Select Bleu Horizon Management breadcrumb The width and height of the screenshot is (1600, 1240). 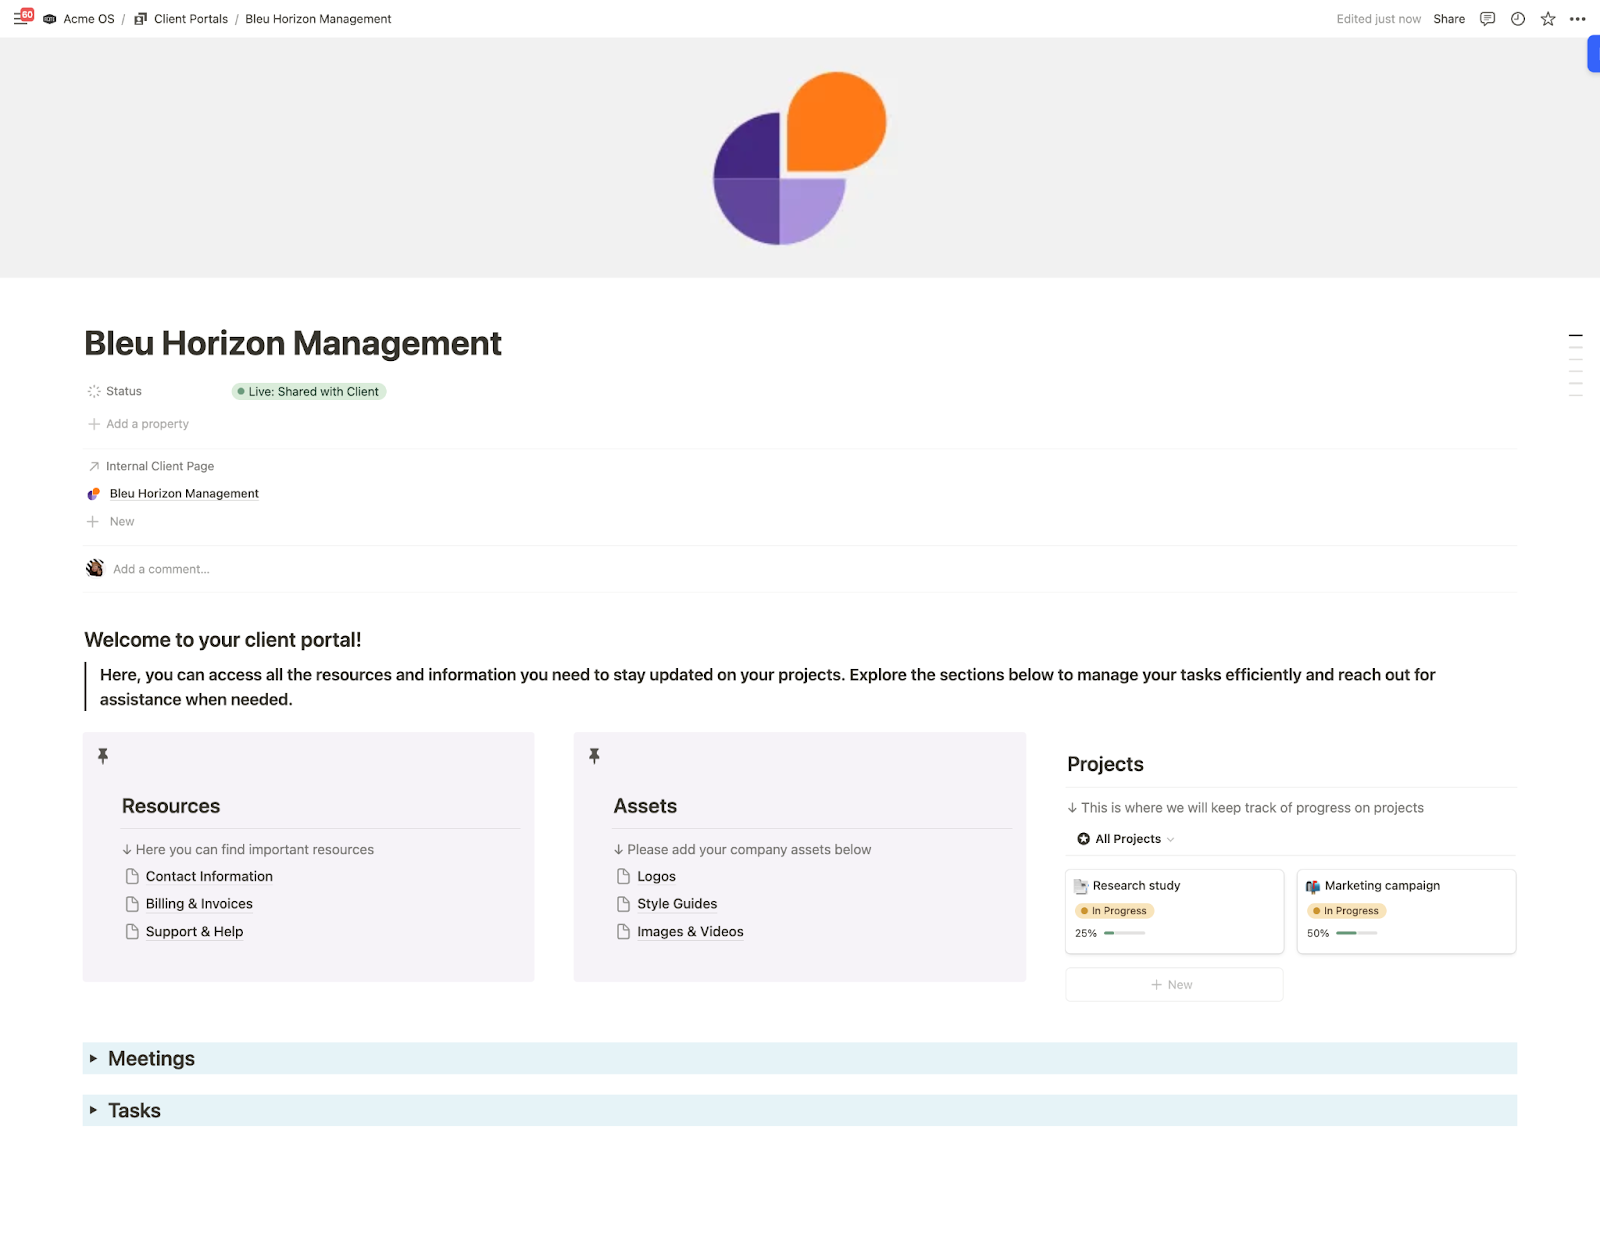coord(318,19)
